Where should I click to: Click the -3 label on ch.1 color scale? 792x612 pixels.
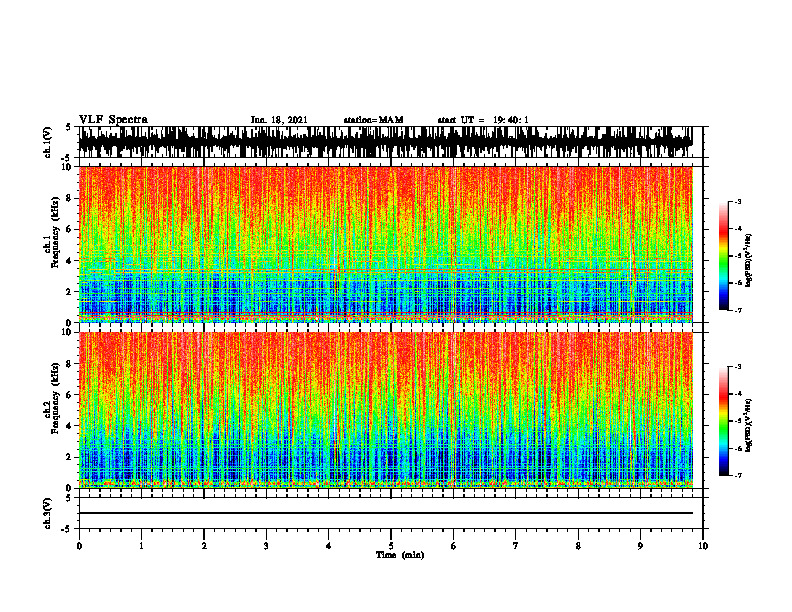[x=738, y=202]
